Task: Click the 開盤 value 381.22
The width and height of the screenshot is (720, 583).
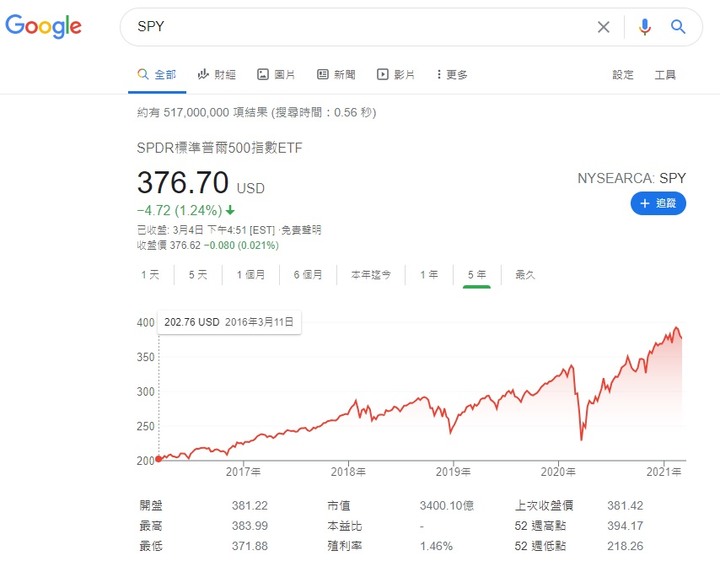Action: (249, 505)
